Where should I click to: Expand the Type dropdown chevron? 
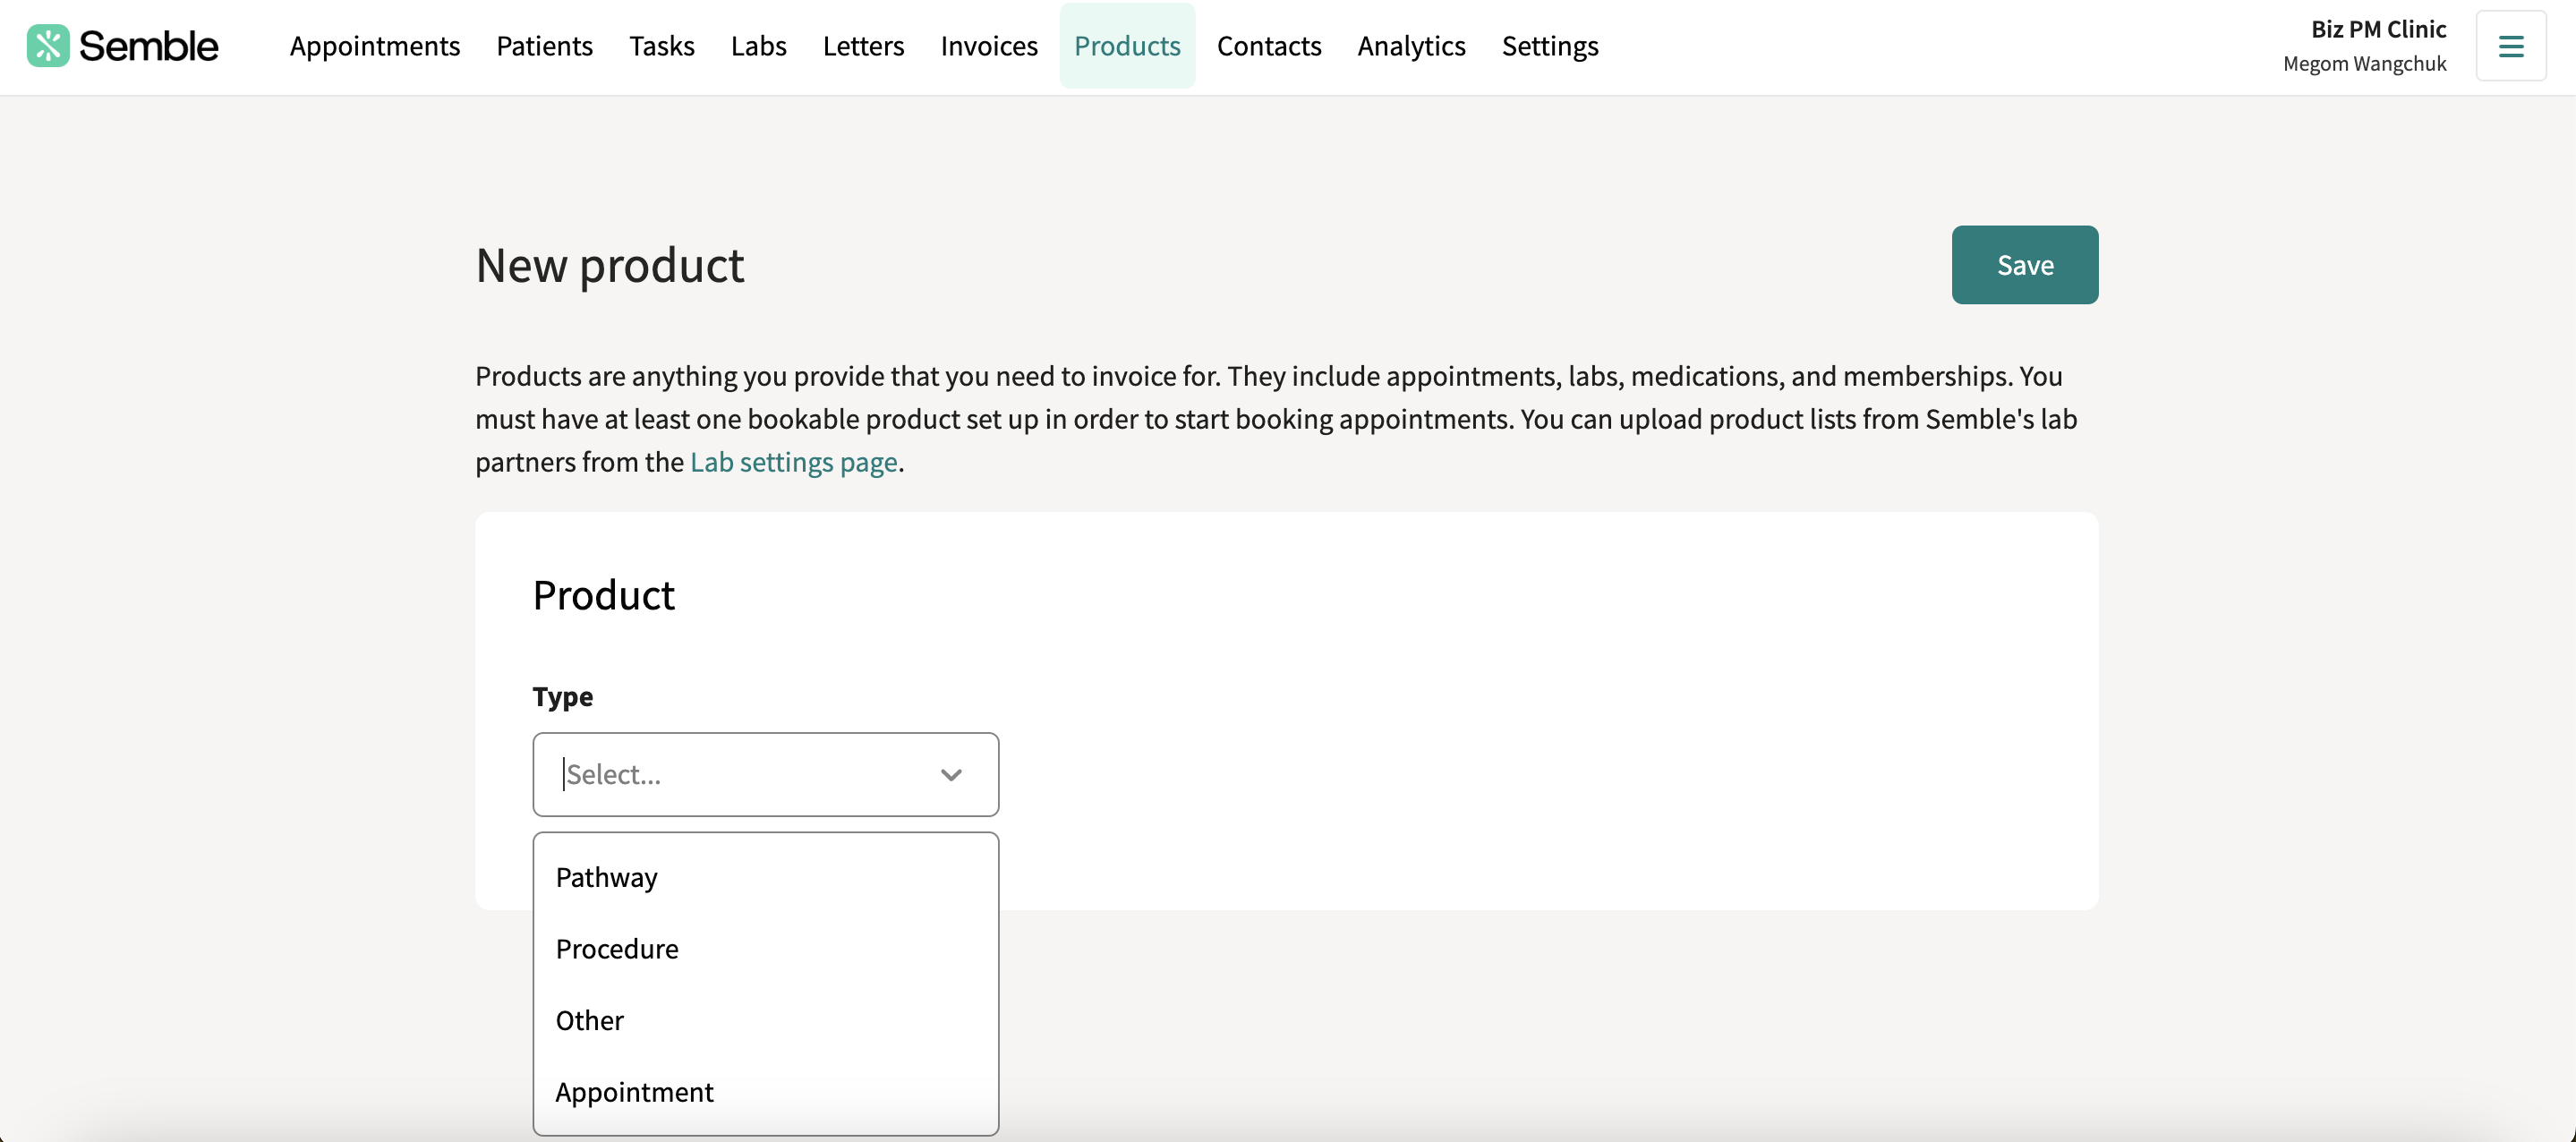[951, 775]
